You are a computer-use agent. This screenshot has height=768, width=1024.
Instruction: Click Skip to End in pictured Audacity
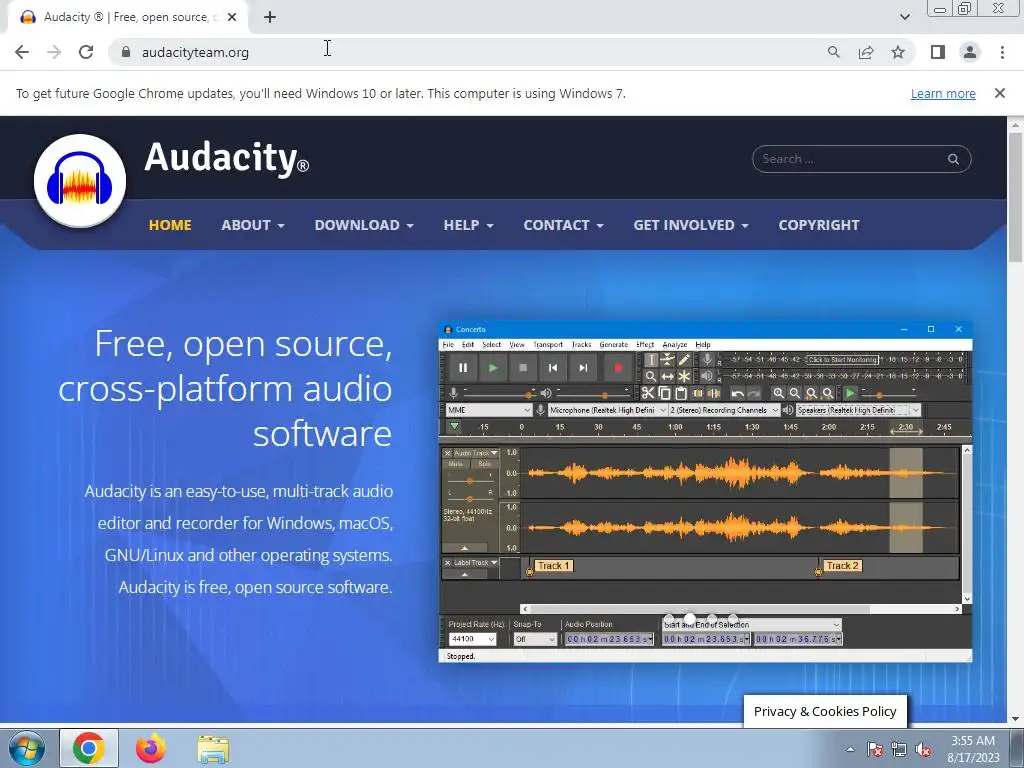click(583, 368)
